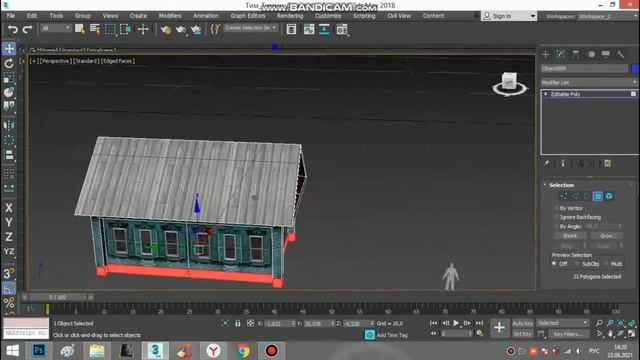Activate Select and Move tool in left toolbar
640x360 pixels.
(9, 49)
